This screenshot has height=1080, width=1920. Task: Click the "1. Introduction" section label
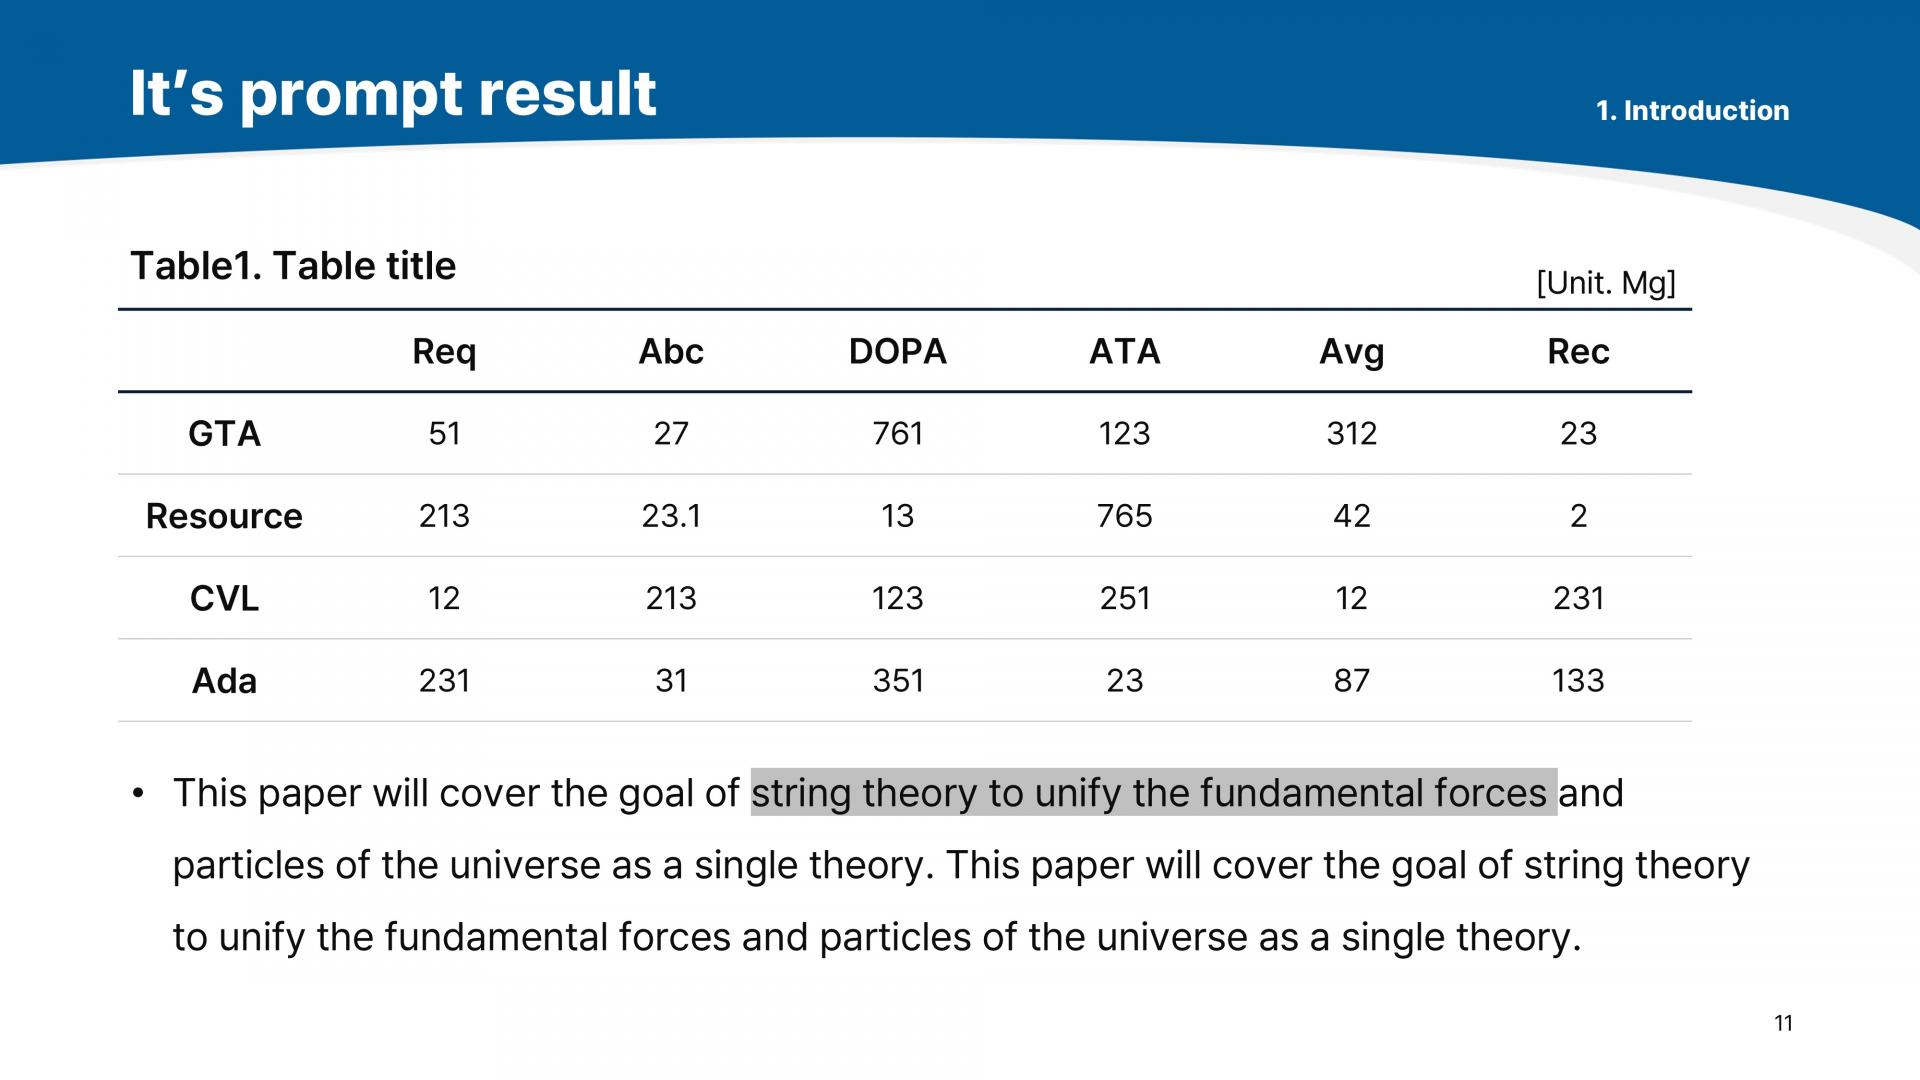tap(1692, 111)
